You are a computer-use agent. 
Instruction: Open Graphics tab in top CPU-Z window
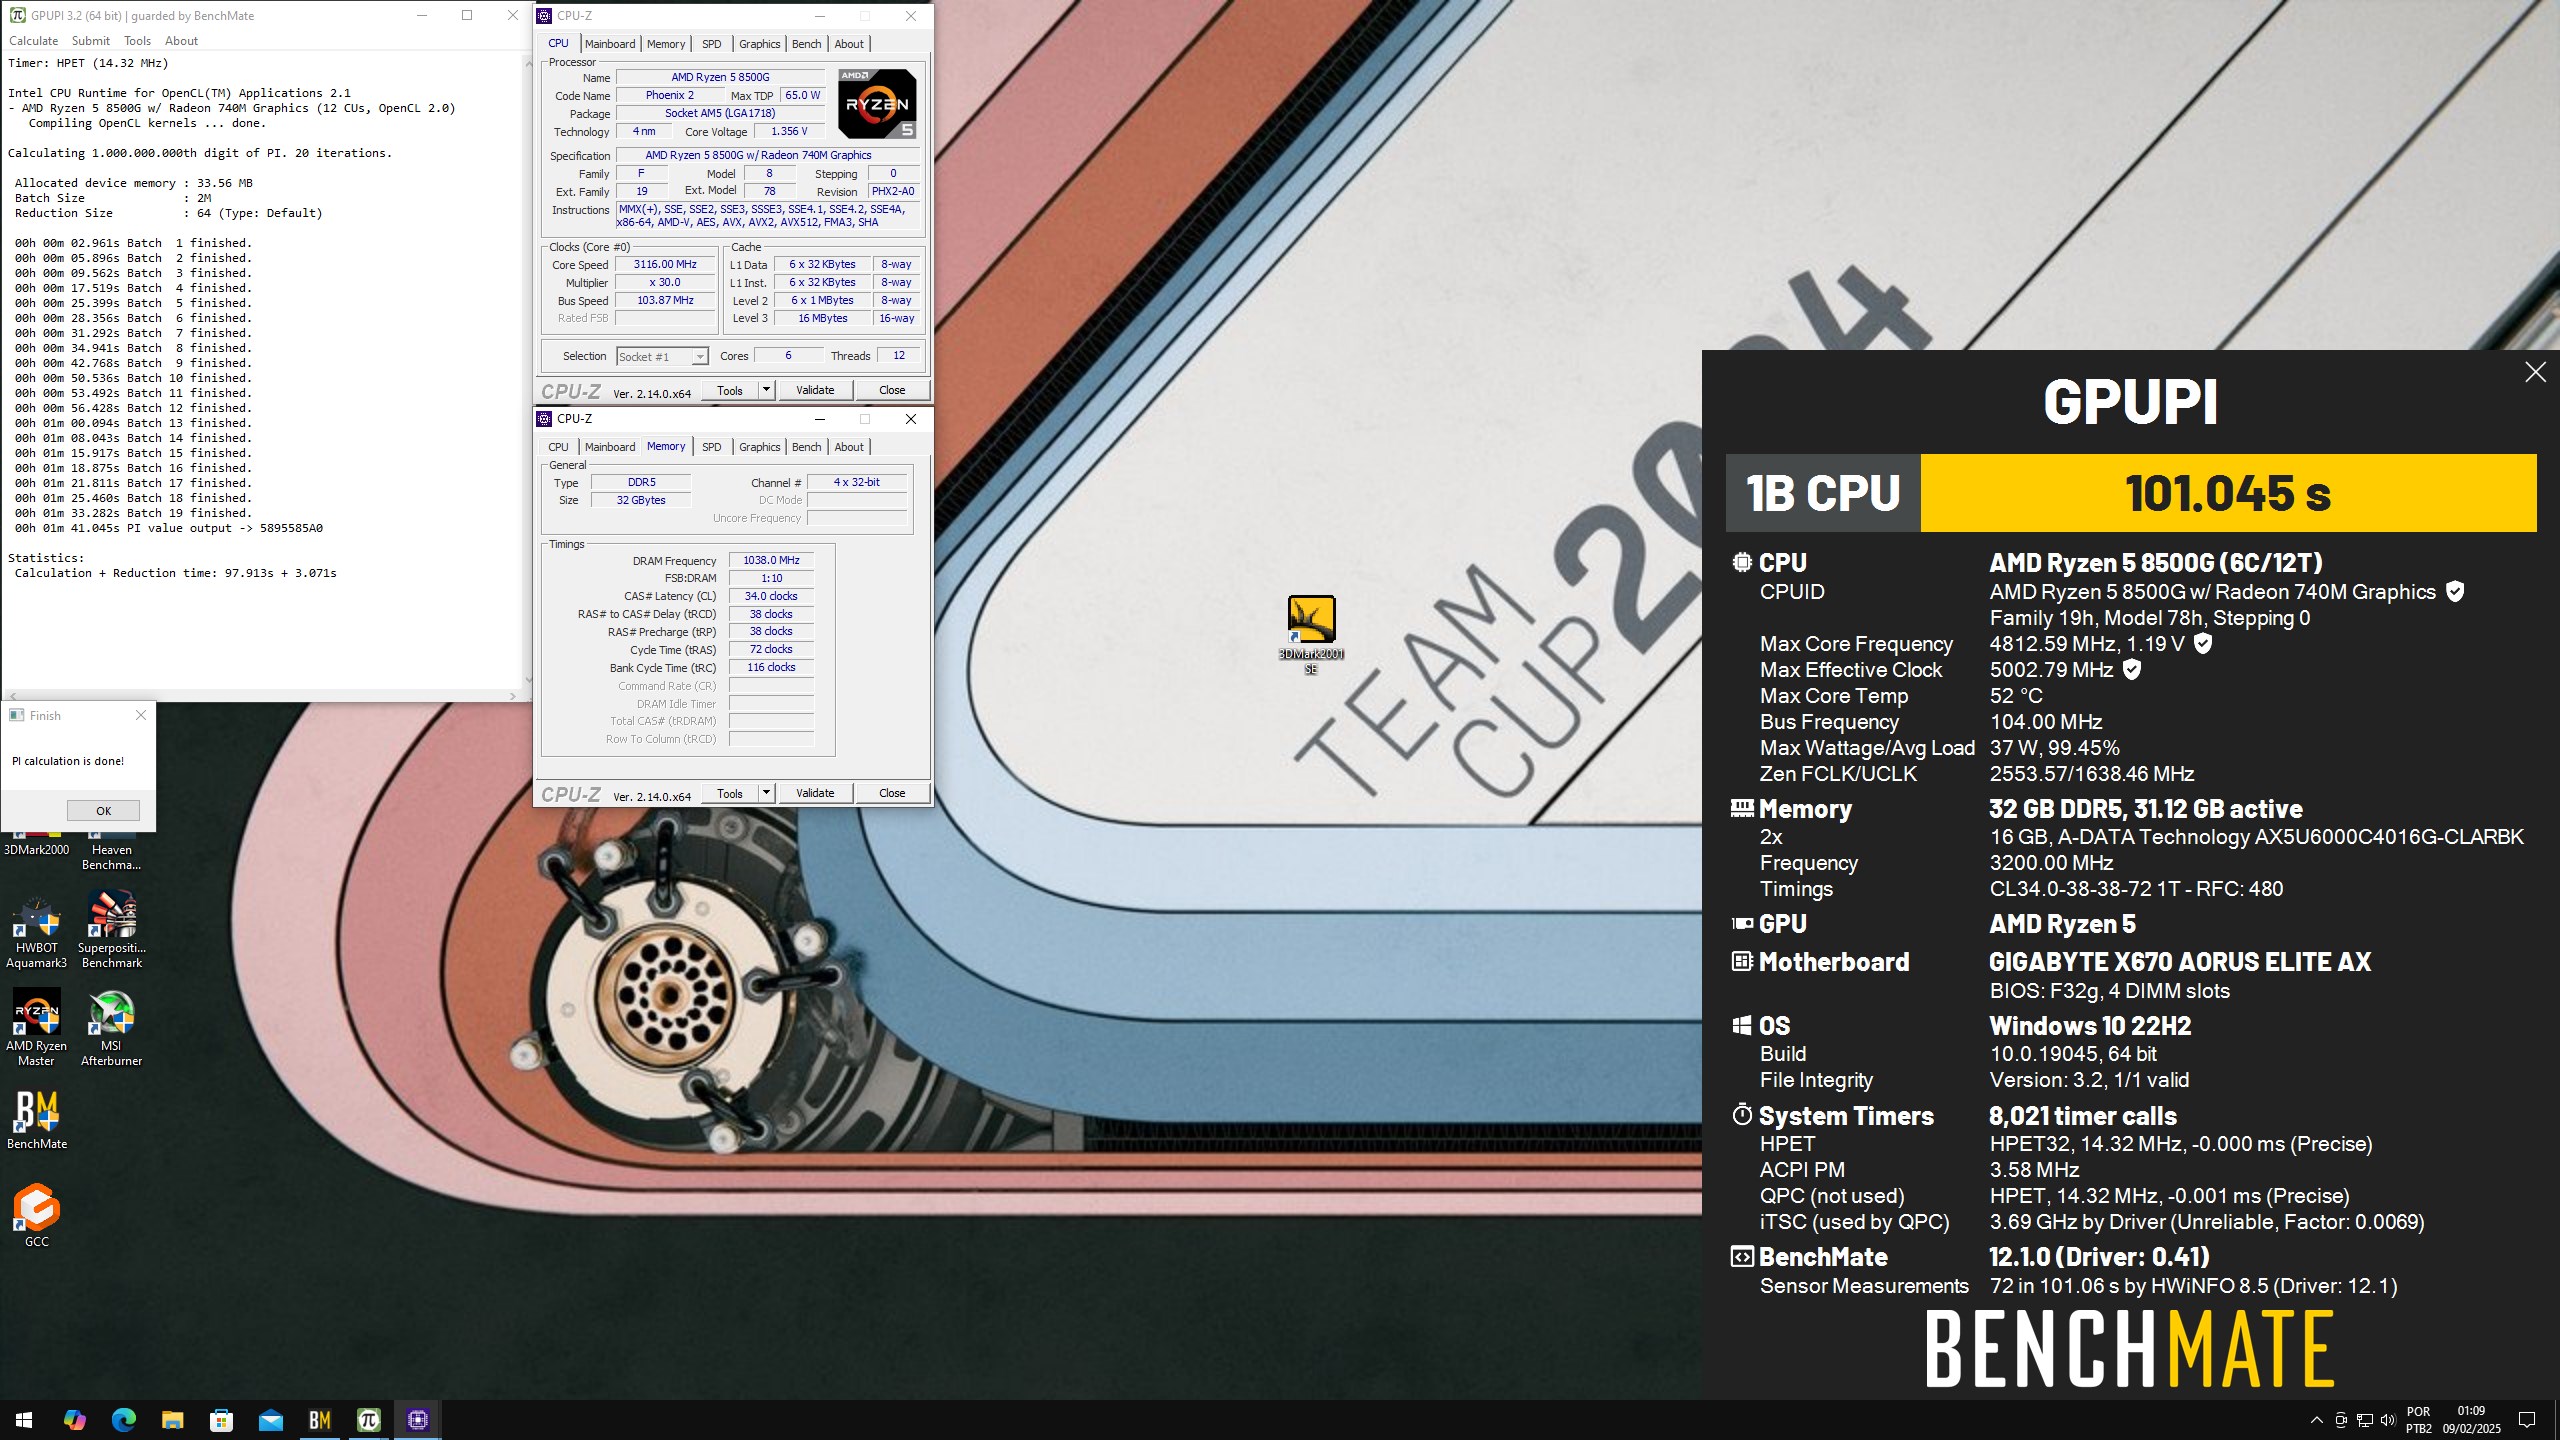click(759, 44)
